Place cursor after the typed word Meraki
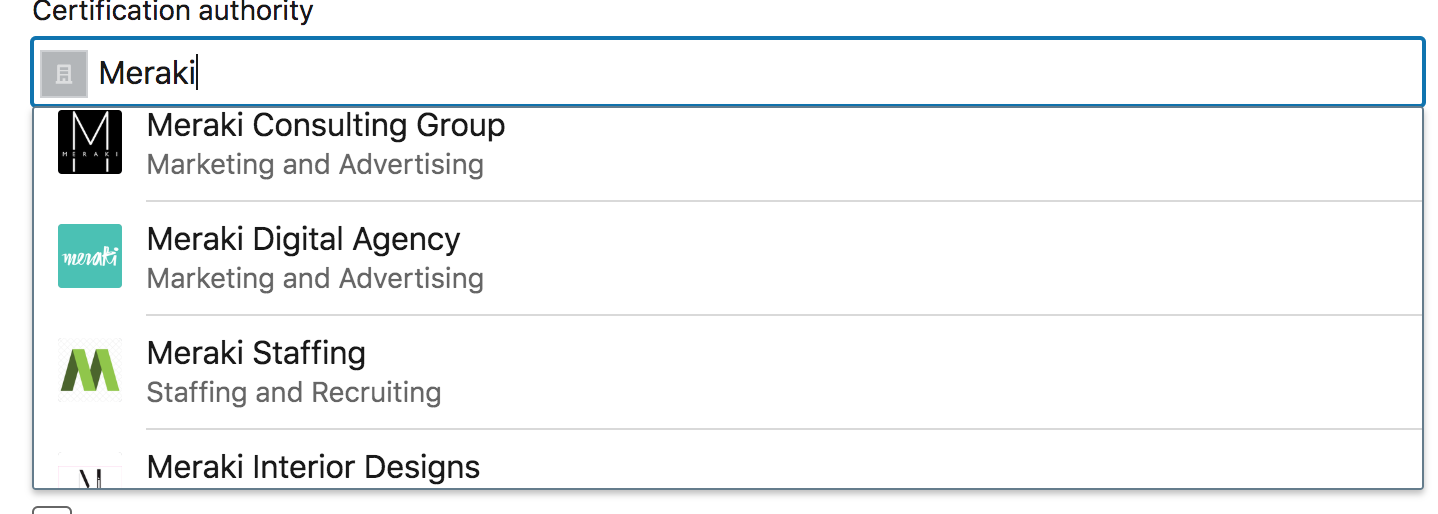Image resolution: width=1438 pixels, height=514 pixels. [197, 73]
